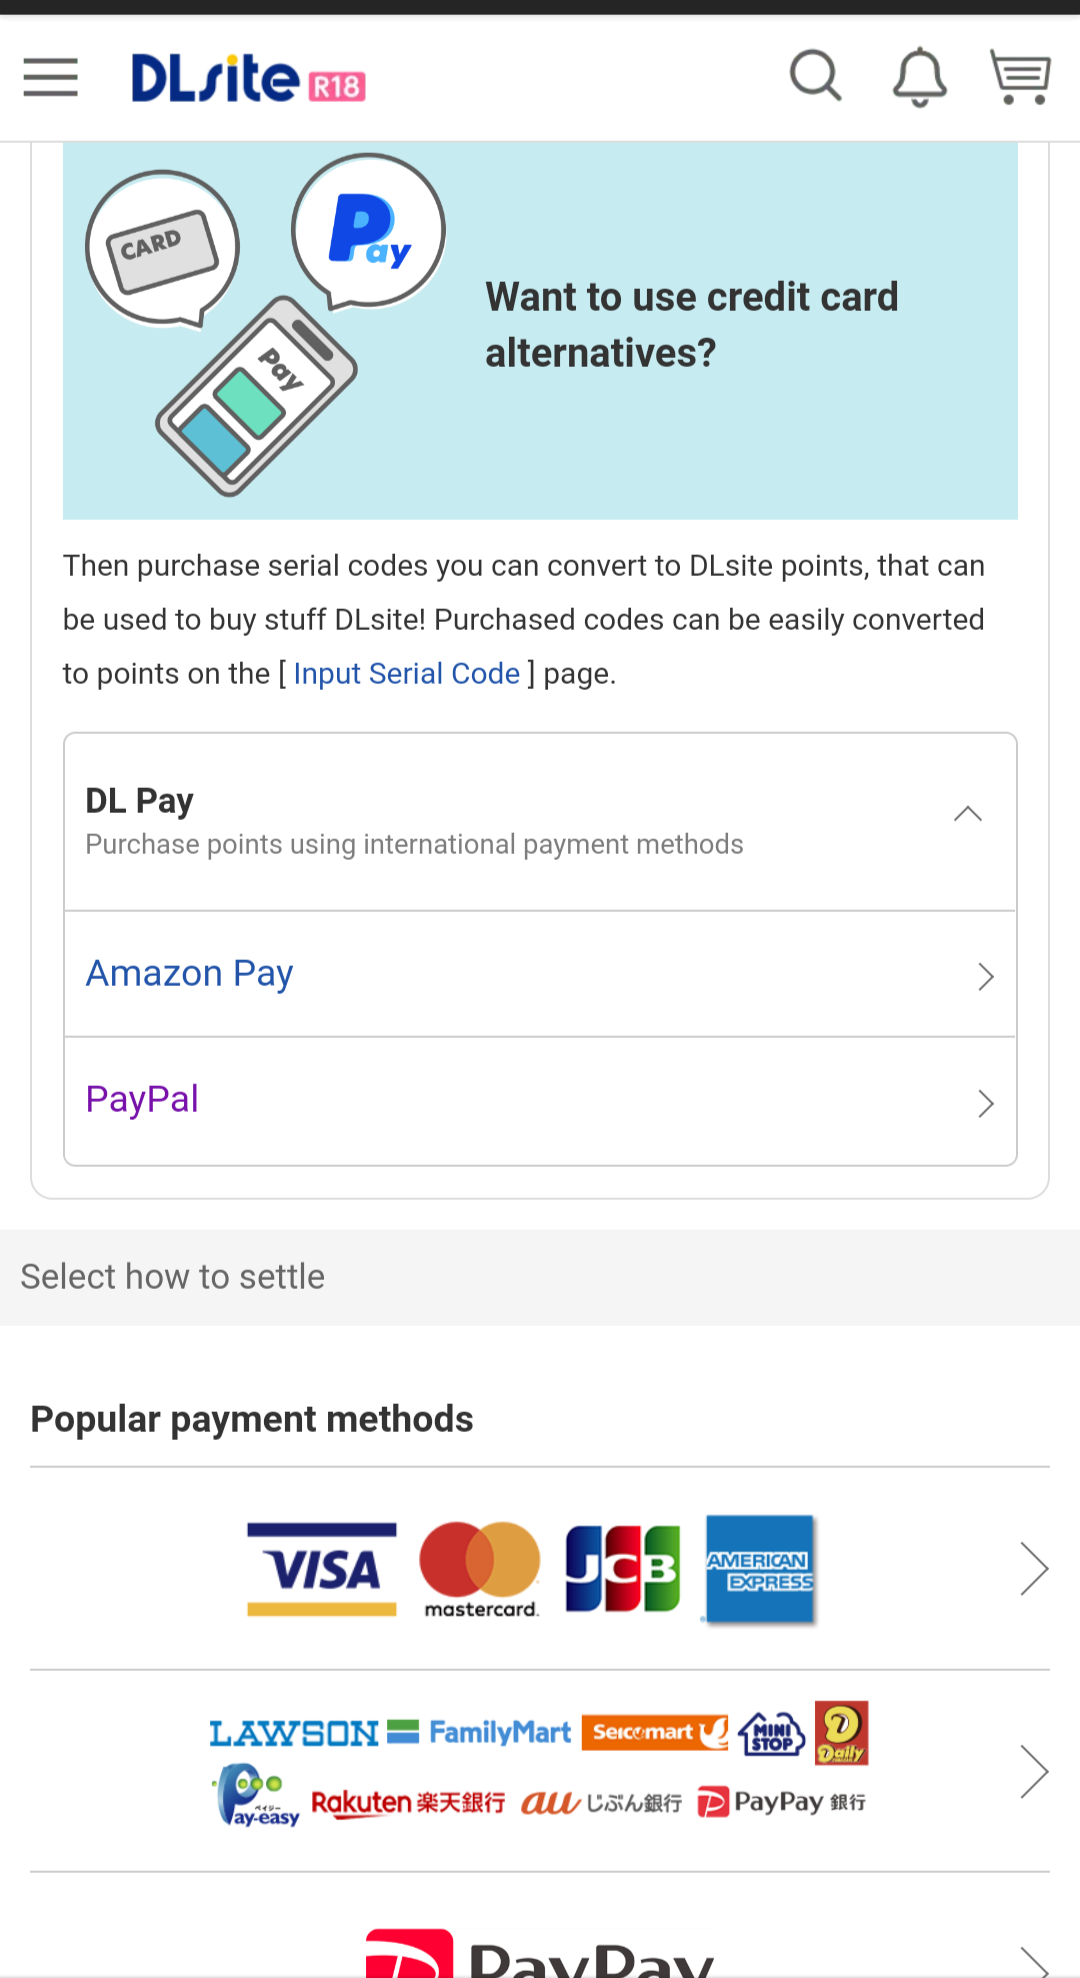Click the Visa card logo
The height and width of the screenshot is (1978, 1080).
pos(322,1568)
